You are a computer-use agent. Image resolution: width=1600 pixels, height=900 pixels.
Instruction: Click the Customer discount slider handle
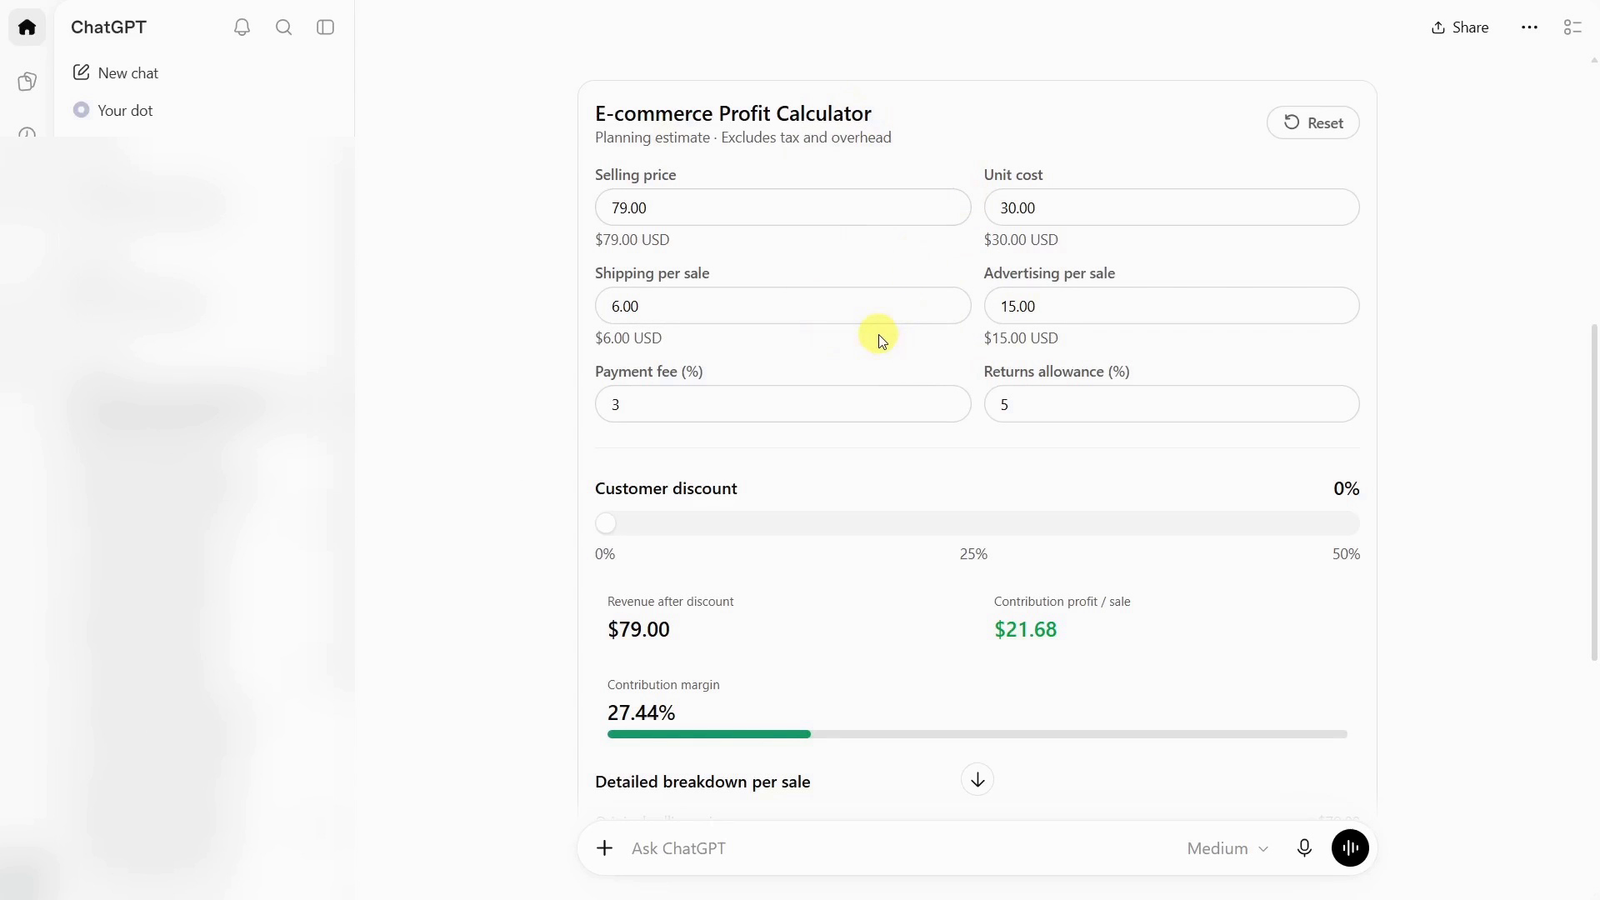[x=606, y=523]
